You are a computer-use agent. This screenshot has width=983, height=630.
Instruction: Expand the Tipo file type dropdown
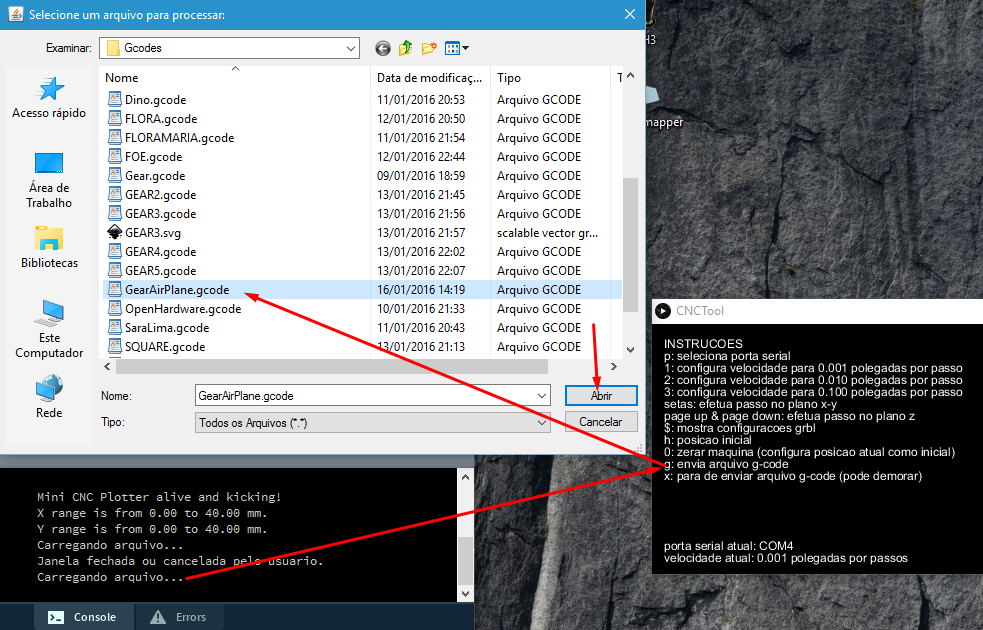click(542, 423)
